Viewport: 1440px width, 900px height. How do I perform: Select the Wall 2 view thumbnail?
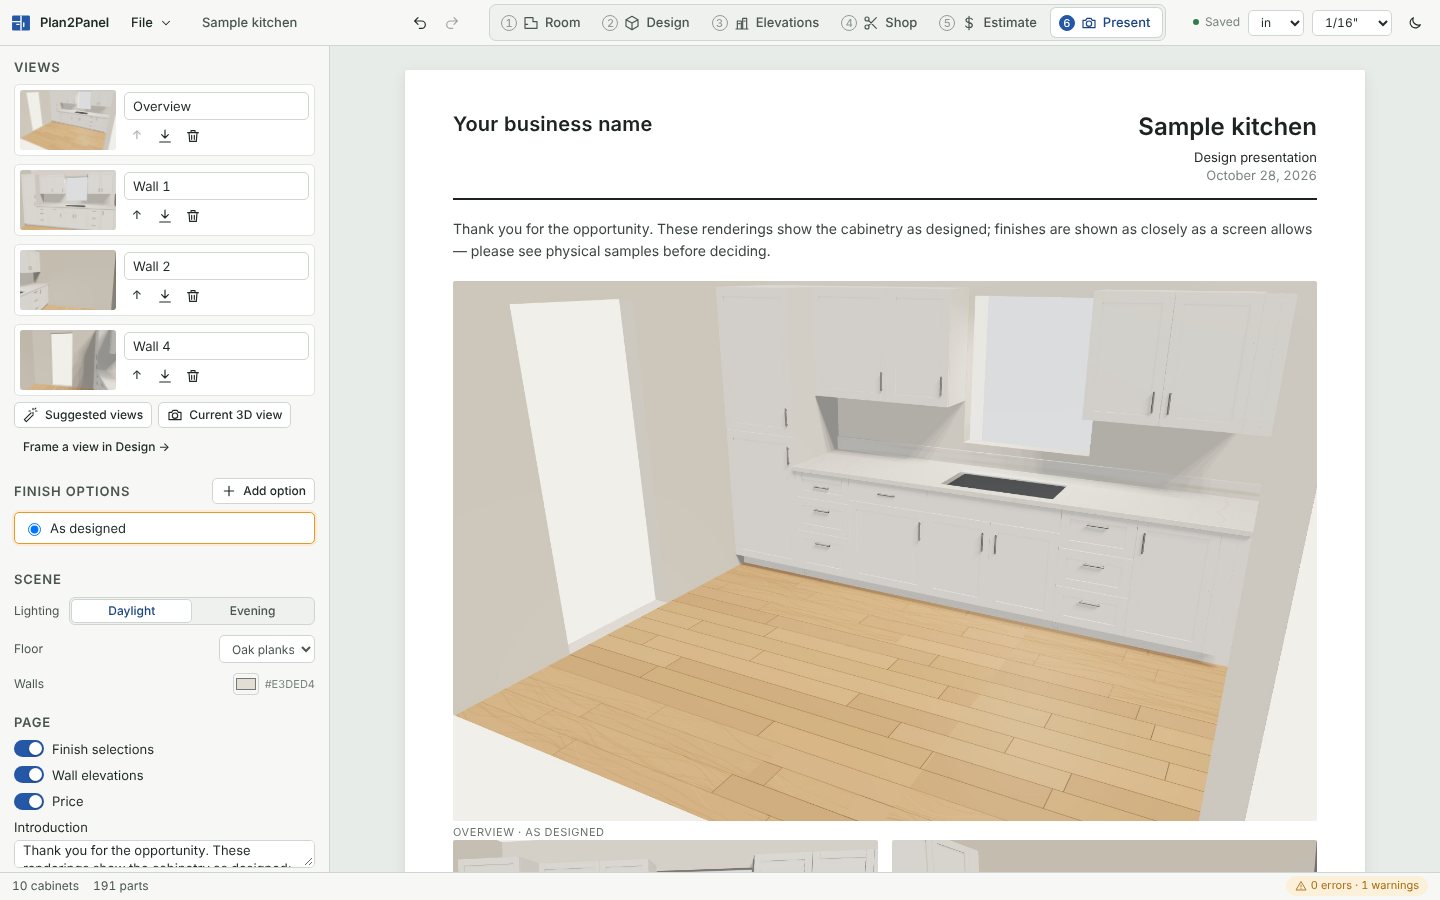pos(68,280)
